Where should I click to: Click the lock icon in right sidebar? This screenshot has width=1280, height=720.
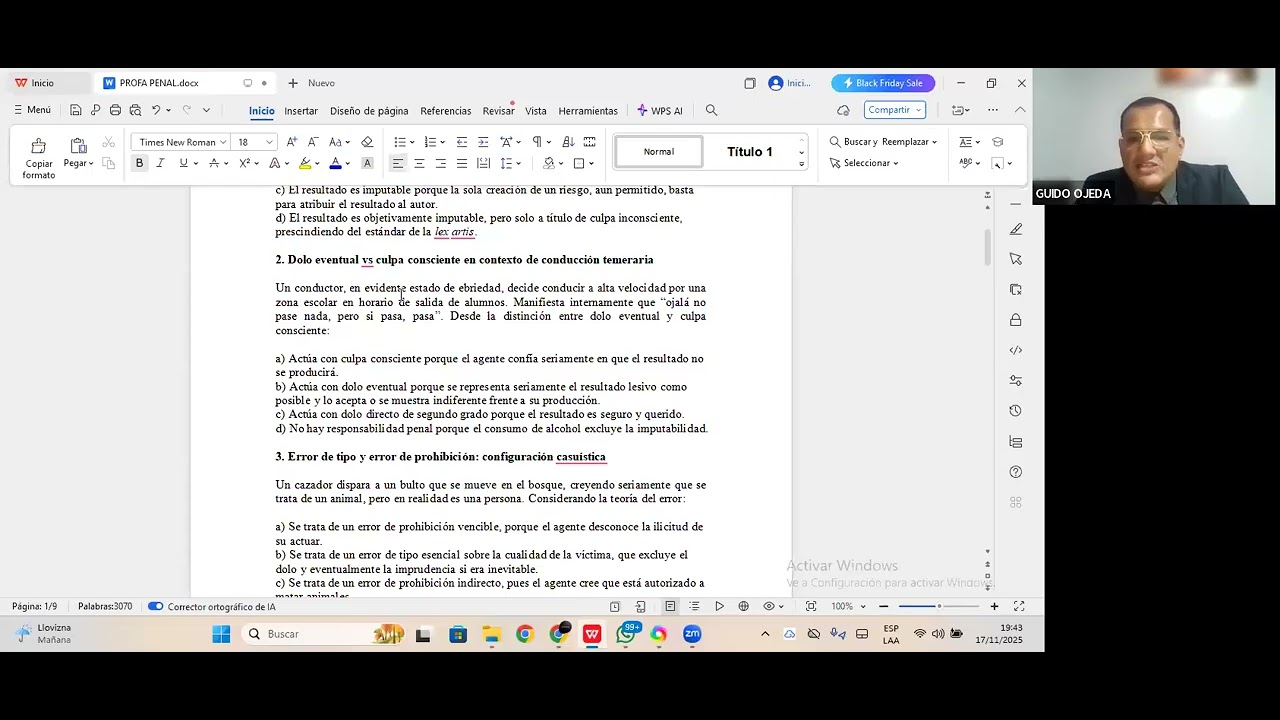coord(1016,320)
